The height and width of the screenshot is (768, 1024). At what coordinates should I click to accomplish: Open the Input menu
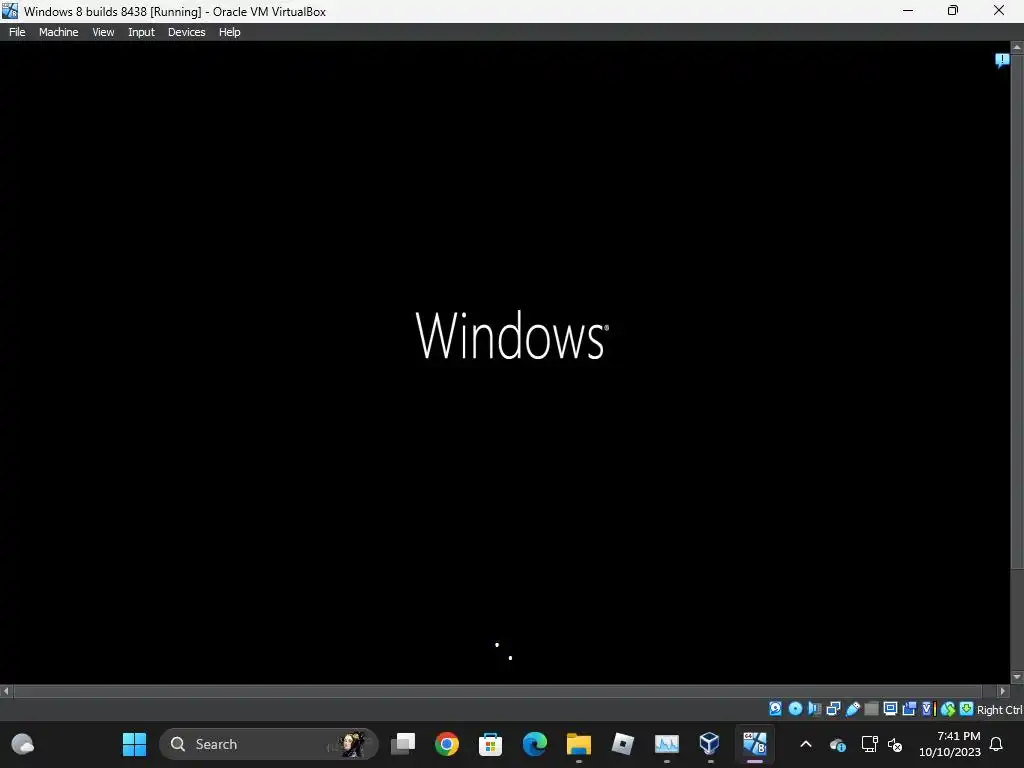point(141,32)
